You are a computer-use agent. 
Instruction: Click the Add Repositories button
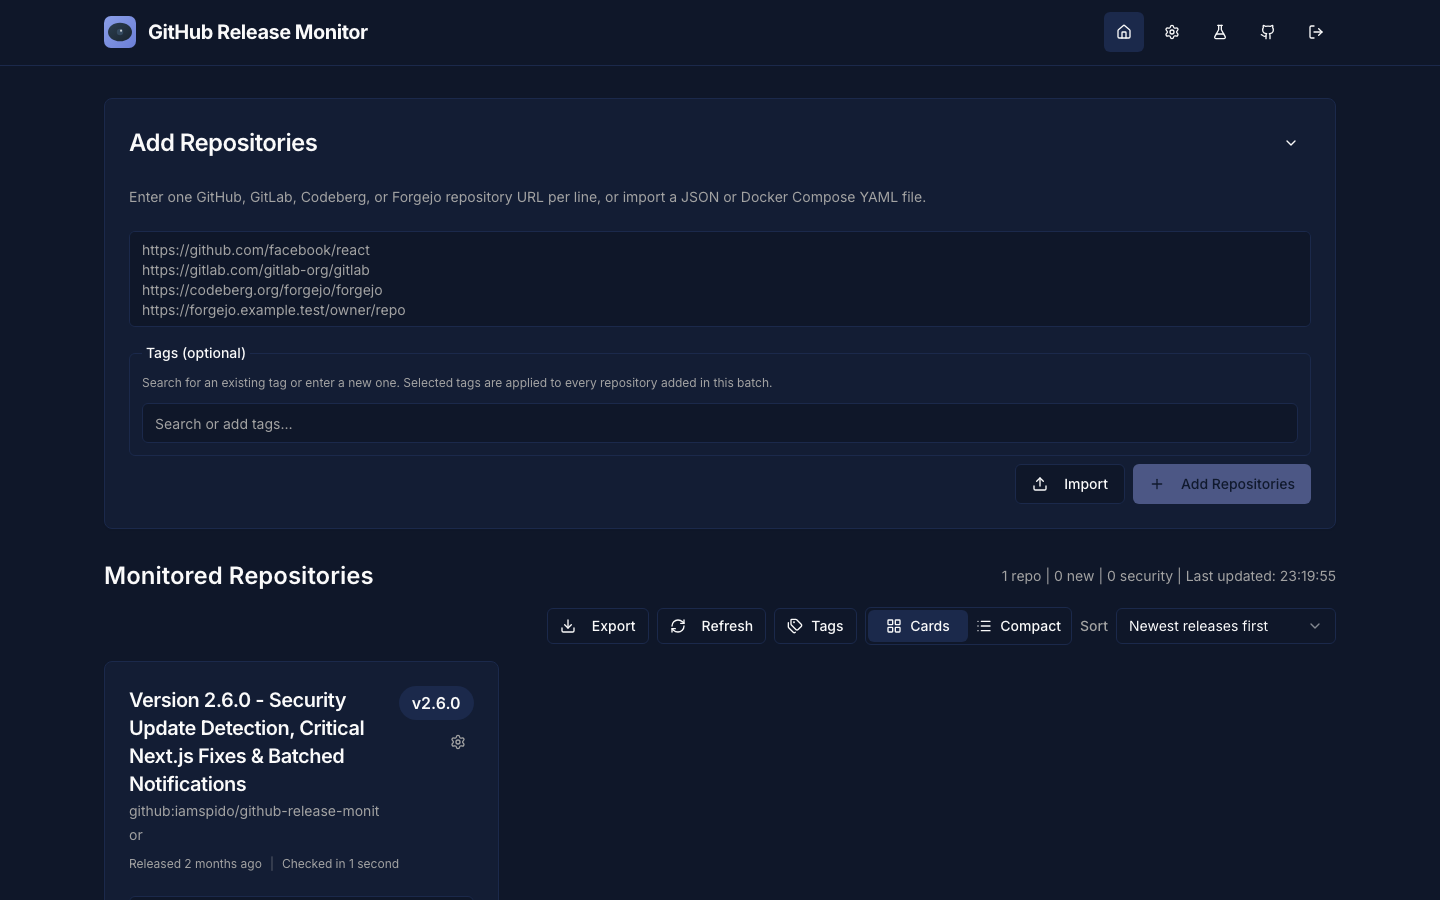point(1222,484)
